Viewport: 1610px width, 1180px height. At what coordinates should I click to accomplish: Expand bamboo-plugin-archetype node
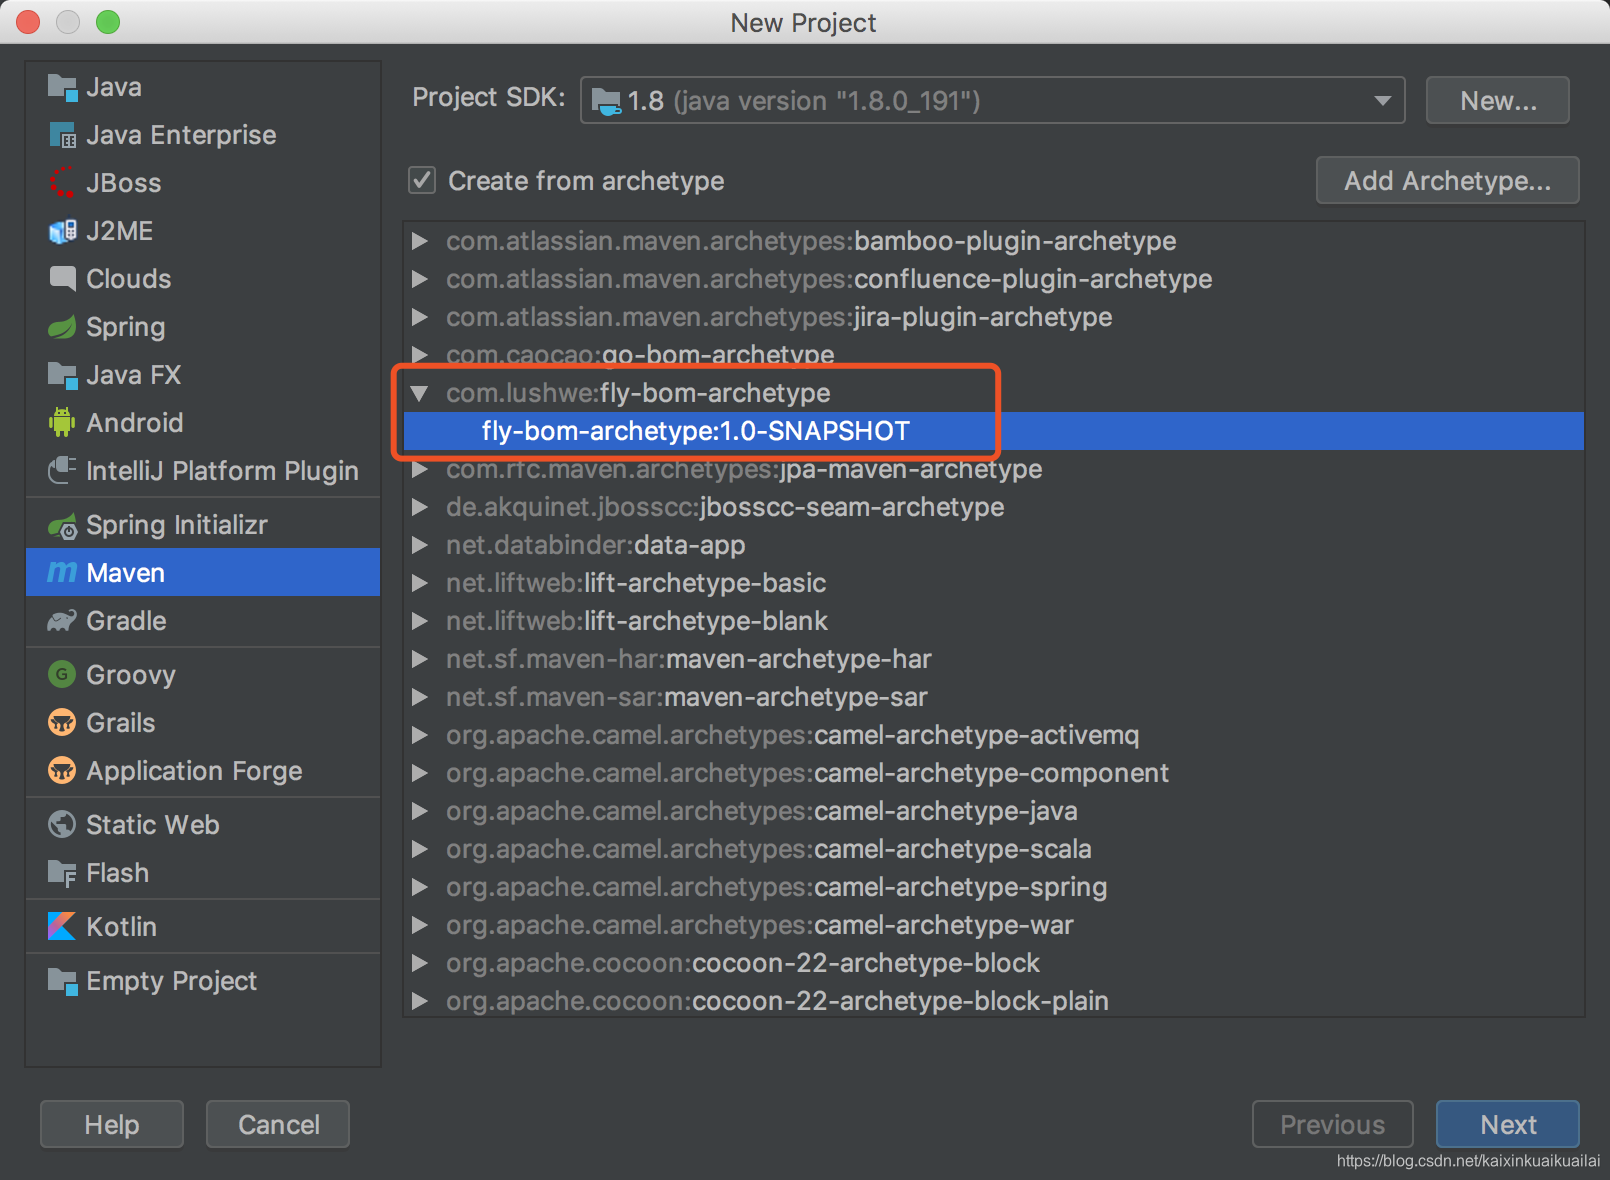420,241
